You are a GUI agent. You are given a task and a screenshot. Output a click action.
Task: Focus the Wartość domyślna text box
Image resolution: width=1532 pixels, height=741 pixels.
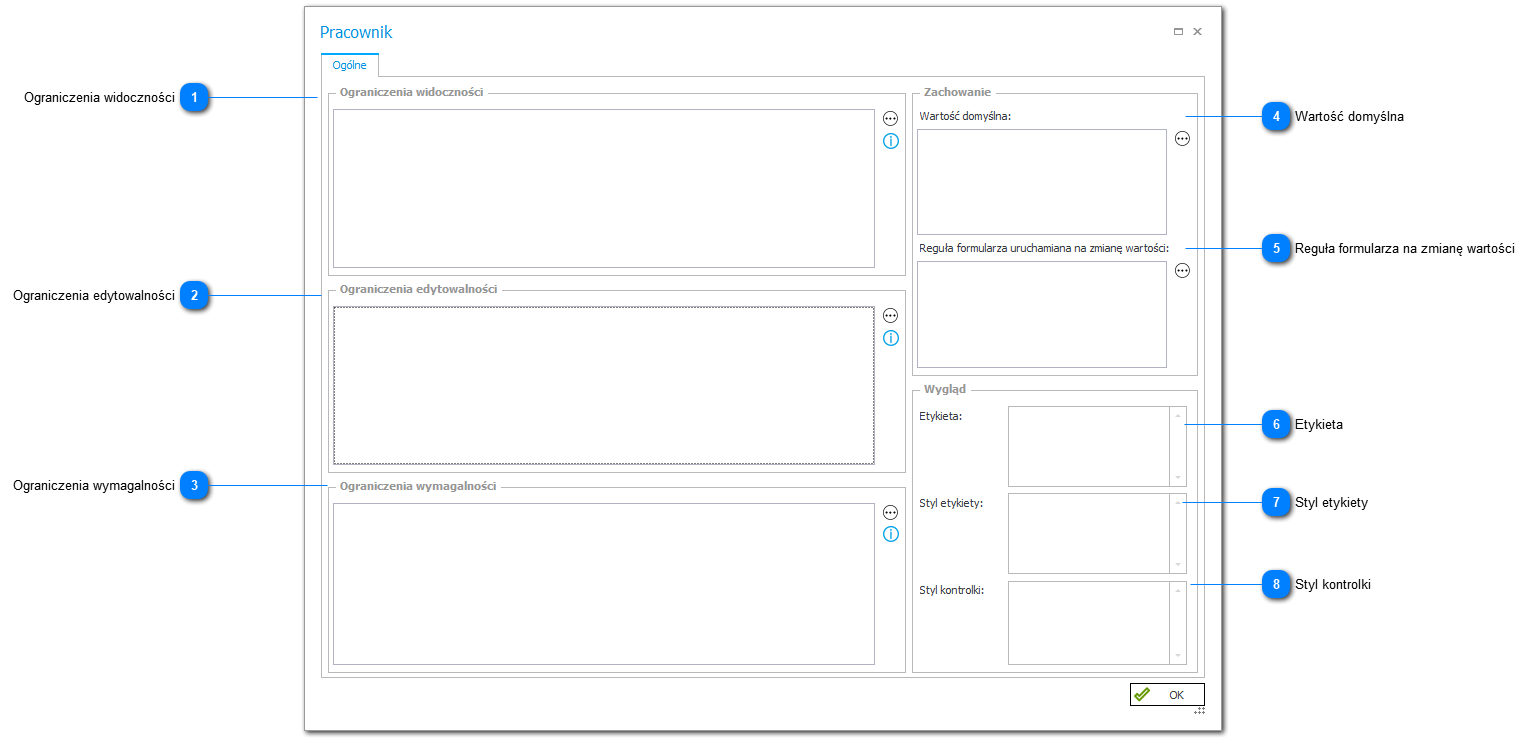[1042, 182]
